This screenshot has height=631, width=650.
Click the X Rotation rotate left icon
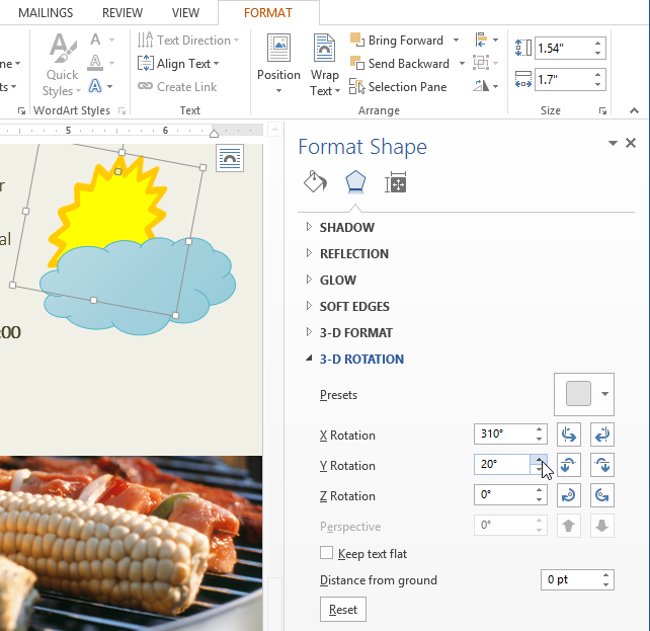(x=570, y=435)
